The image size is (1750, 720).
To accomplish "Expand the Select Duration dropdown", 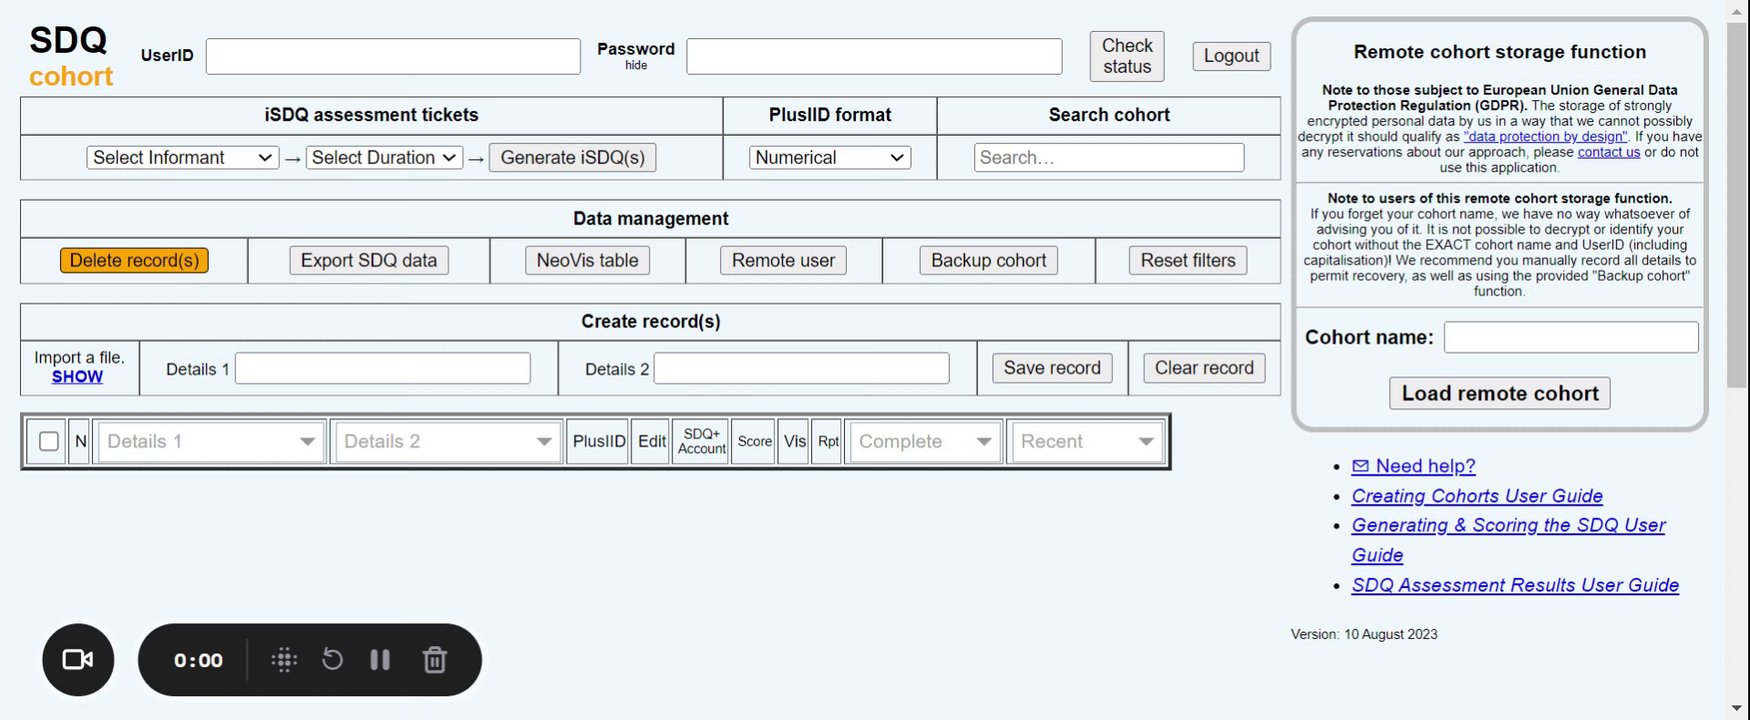I will (x=384, y=158).
